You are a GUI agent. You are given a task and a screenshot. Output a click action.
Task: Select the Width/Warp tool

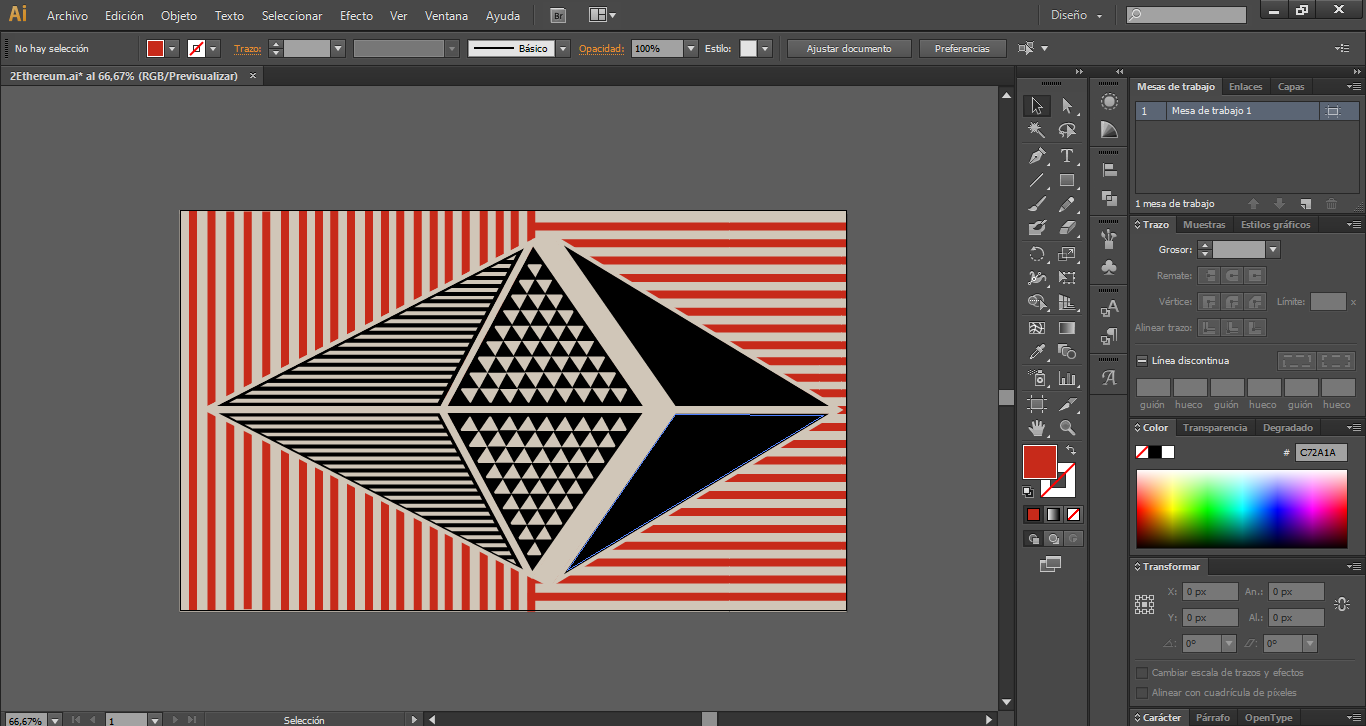(x=1037, y=279)
